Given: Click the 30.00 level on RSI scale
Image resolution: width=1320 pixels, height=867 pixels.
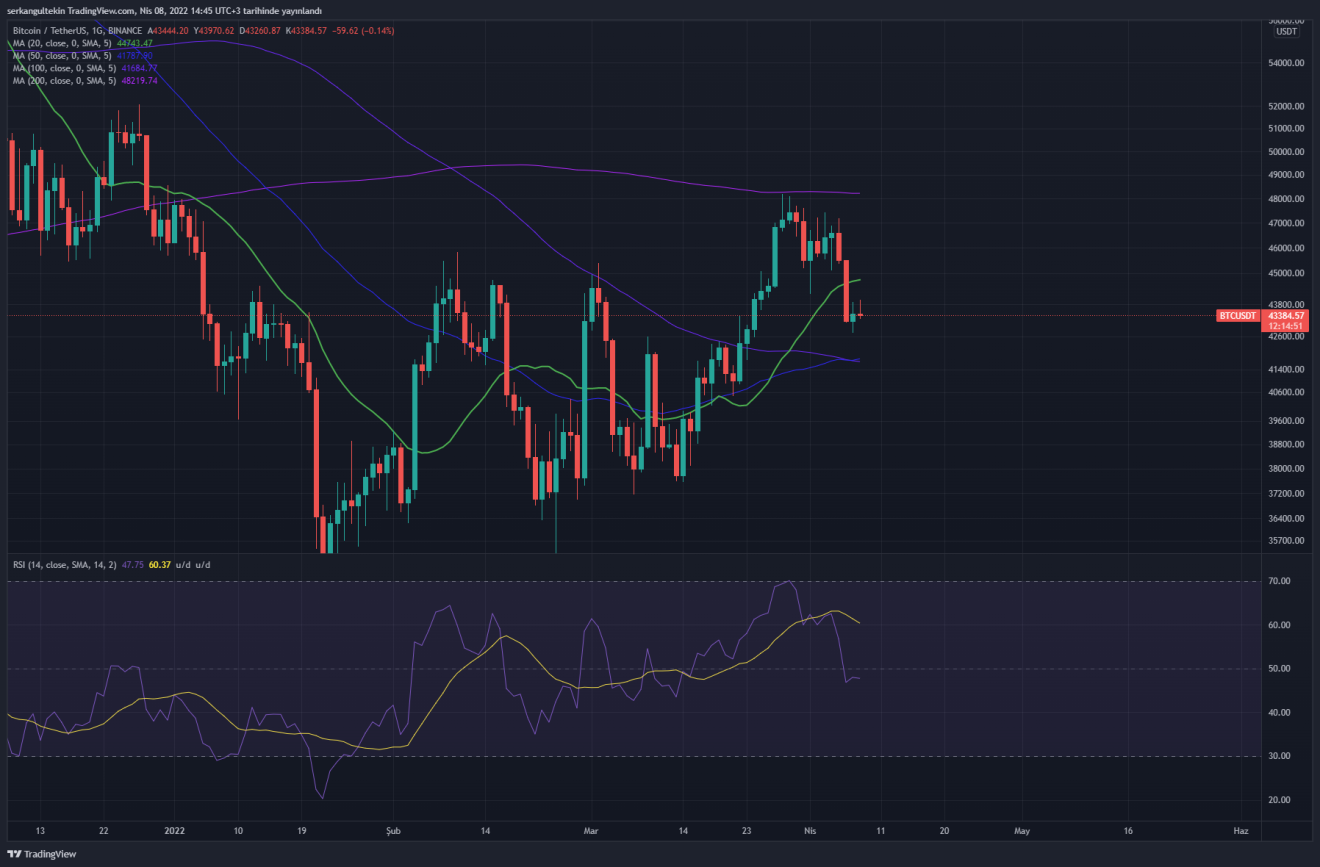Looking at the screenshot, I should (1279, 756).
